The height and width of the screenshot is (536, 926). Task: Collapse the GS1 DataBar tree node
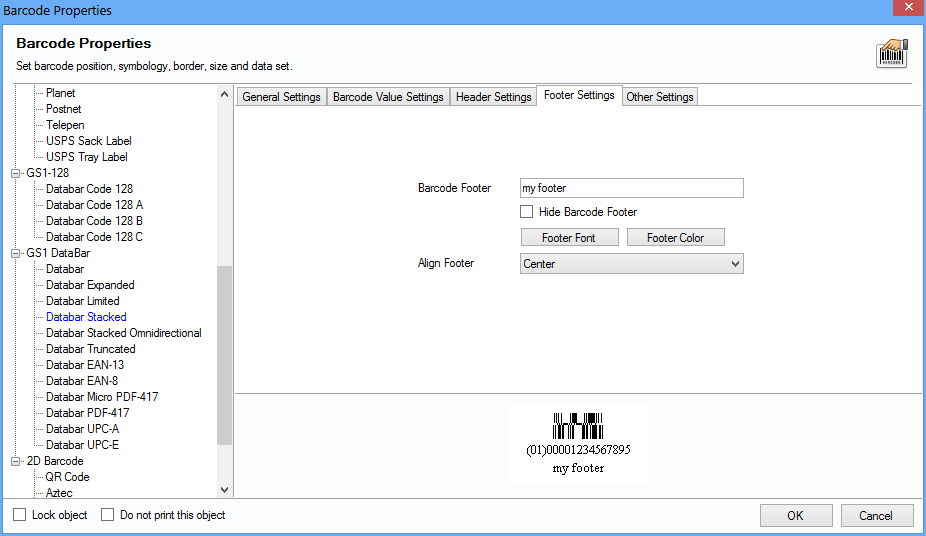point(16,253)
